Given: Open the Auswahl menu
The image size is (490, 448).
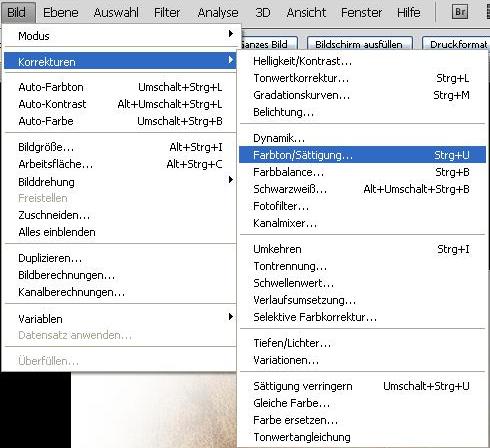Looking at the screenshot, I should pos(116,13).
